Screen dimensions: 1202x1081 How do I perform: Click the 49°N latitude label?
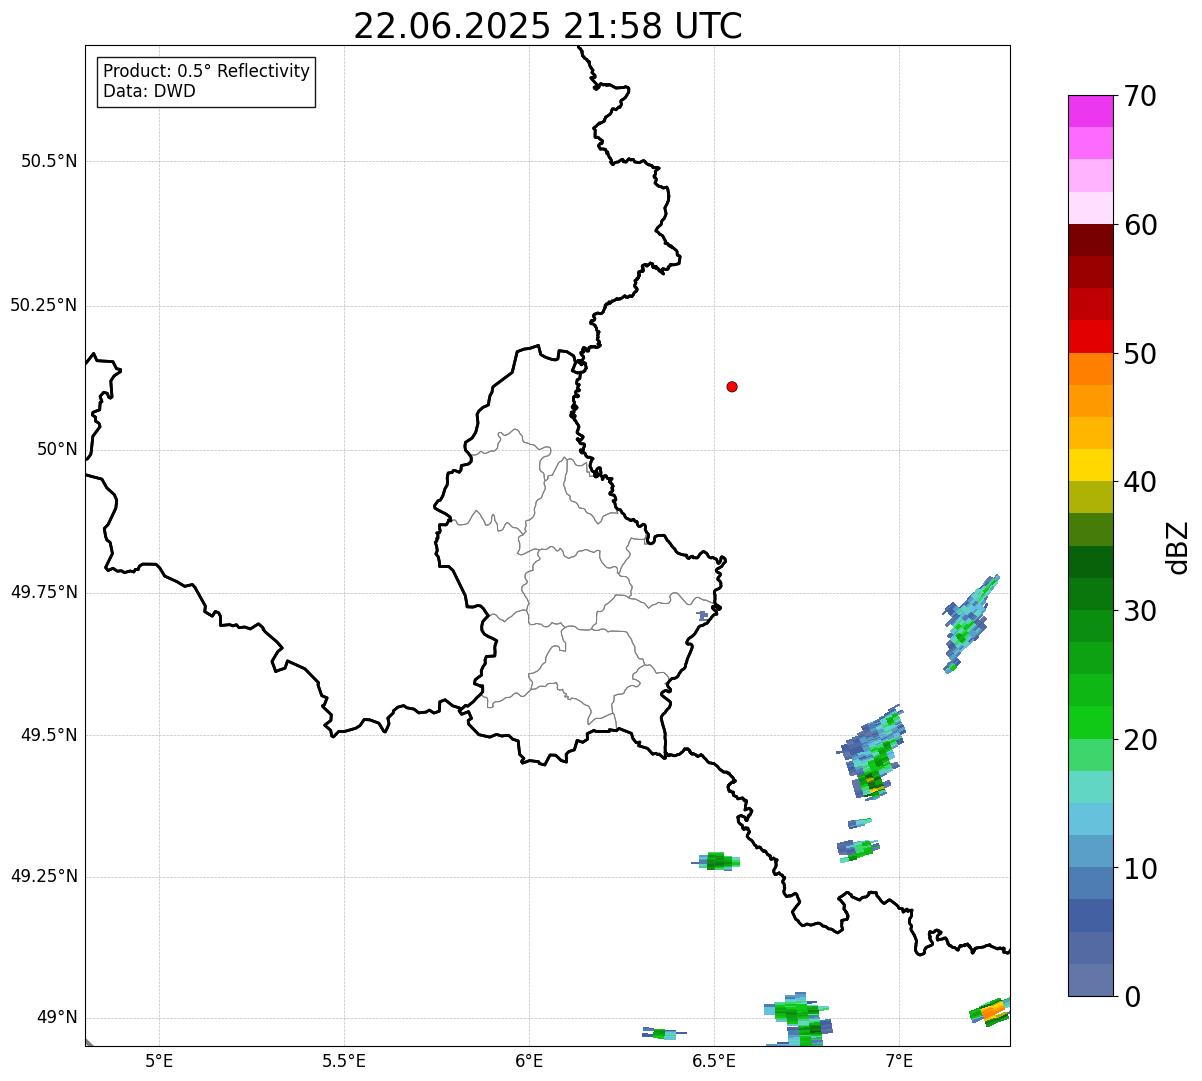tap(57, 1017)
